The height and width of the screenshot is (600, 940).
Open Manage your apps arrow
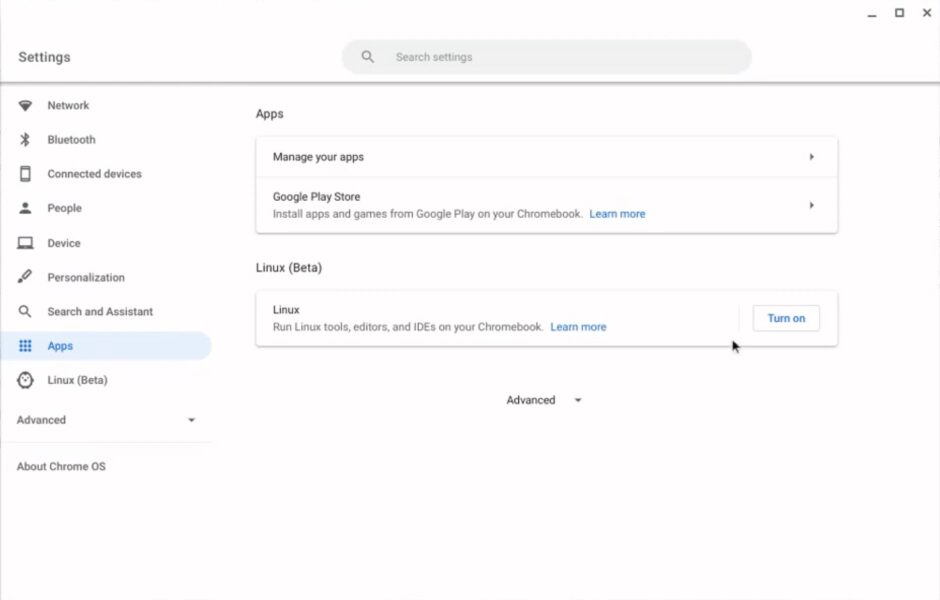tap(811, 157)
